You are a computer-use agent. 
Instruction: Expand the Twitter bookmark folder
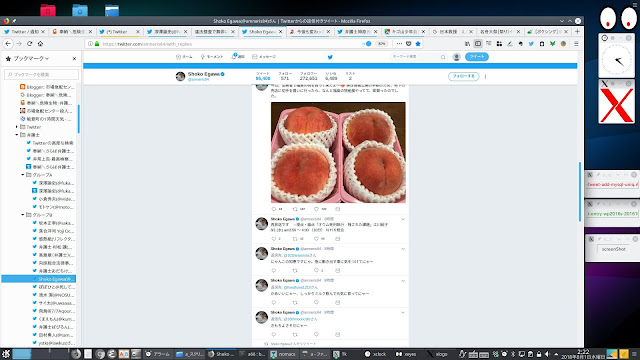(x=17, y=127)
